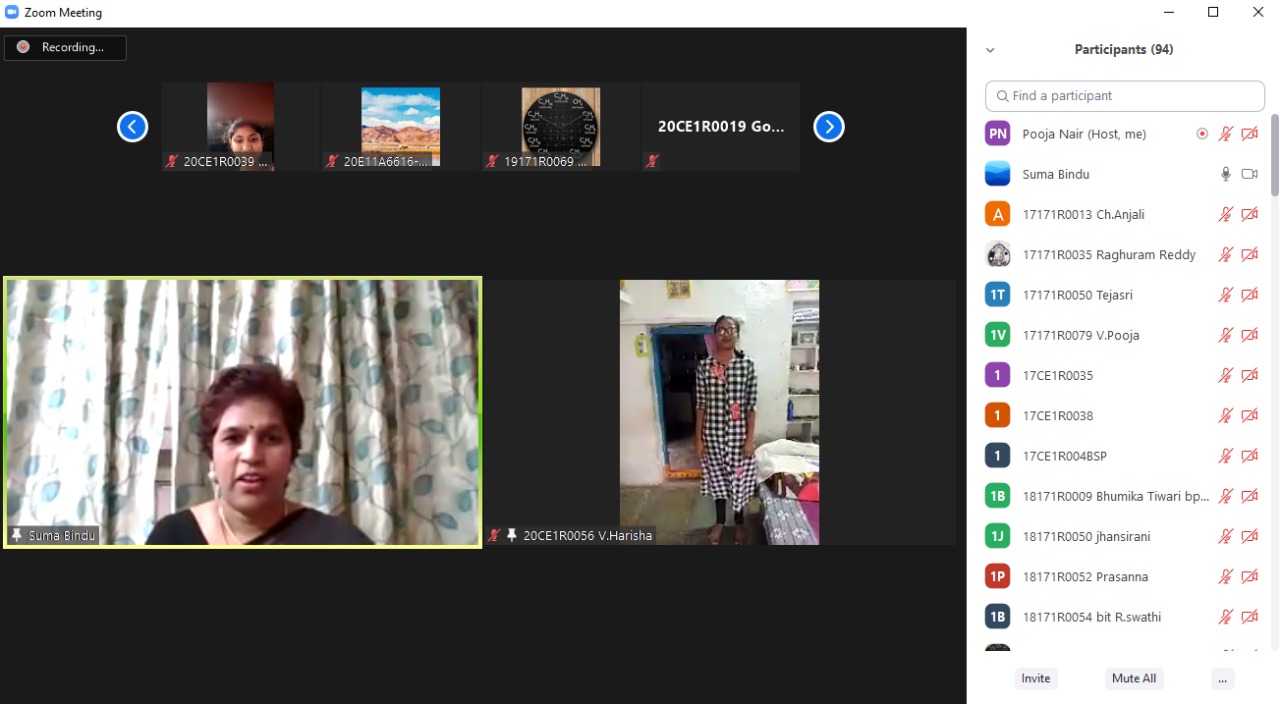
Task: Click previous arrow in the video gallery strip
Action: 133,127
